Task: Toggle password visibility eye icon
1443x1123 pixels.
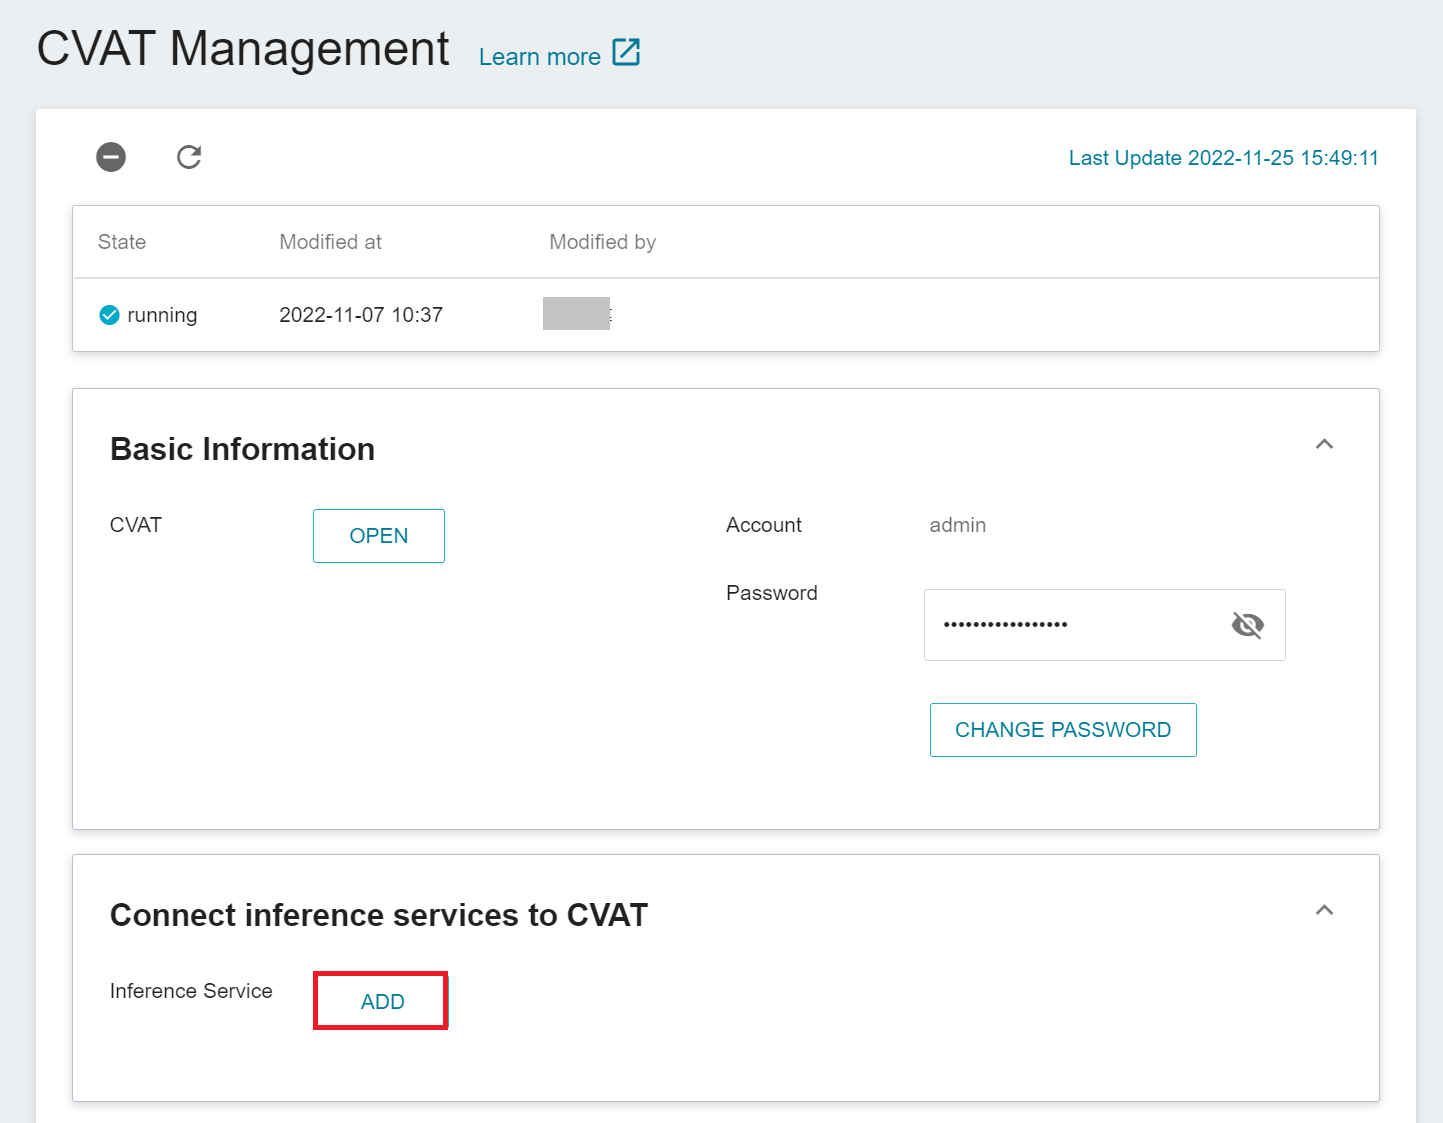Action: 1247,625
